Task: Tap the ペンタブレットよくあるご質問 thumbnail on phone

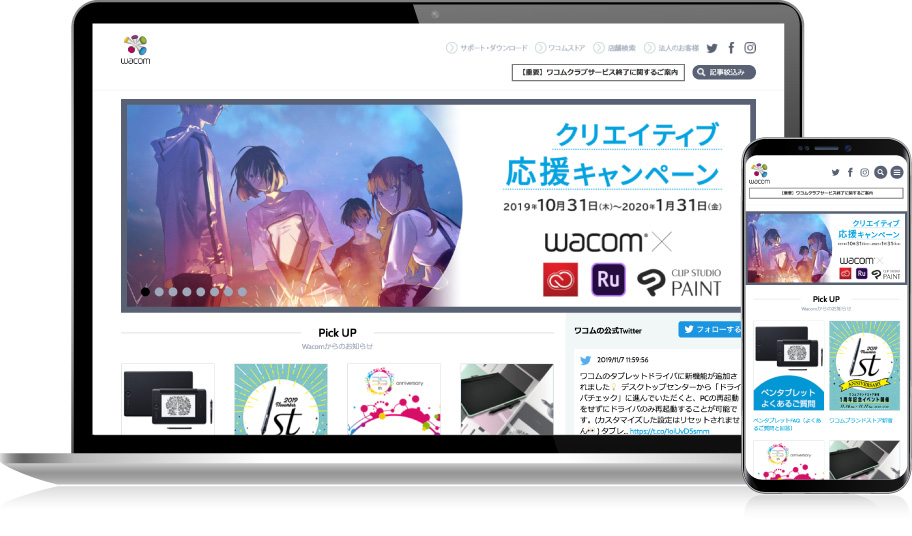Action: tap(789, 366)
